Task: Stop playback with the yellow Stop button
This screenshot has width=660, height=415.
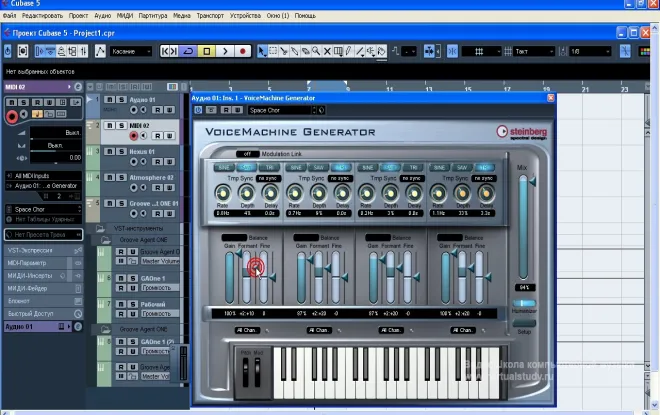Action: point(207,51)
